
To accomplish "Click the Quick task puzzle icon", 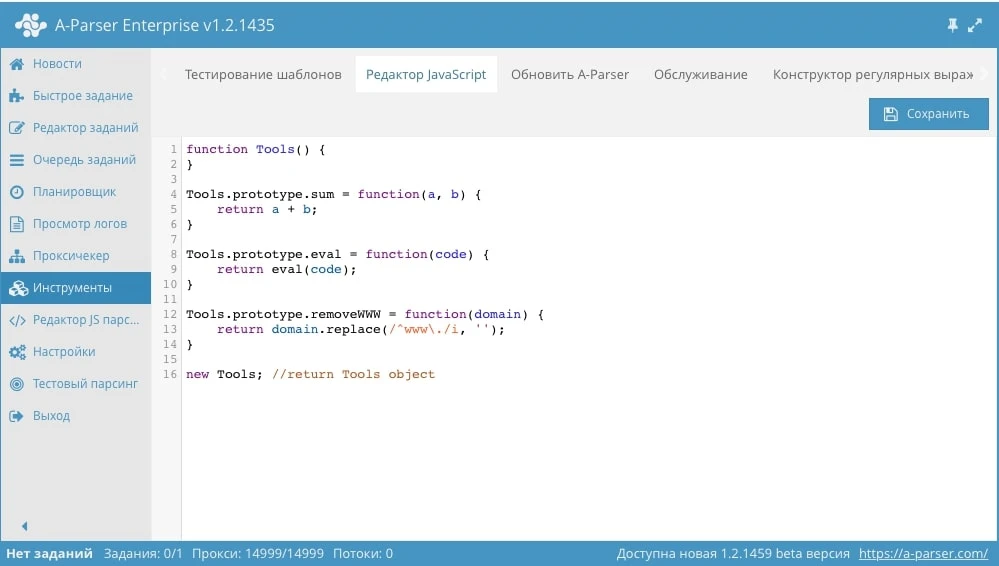I will pos(16,96).
